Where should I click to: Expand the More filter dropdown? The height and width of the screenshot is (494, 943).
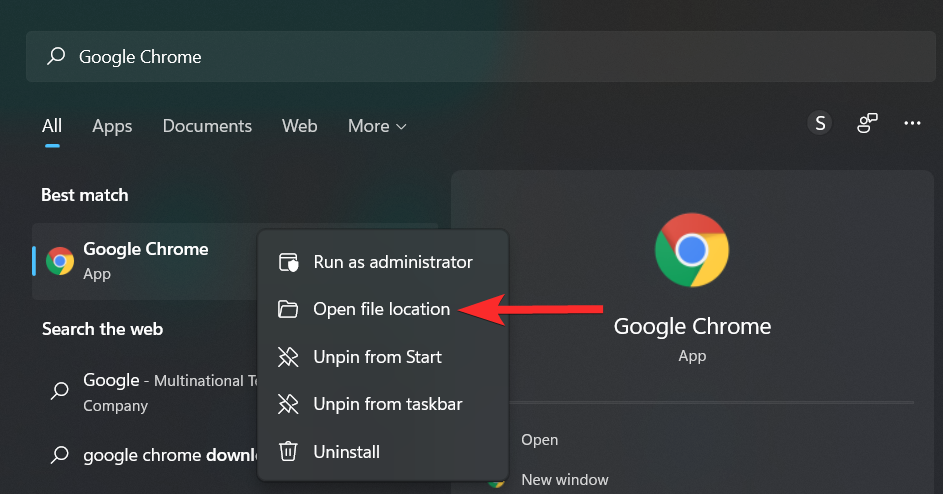(377, 126)
